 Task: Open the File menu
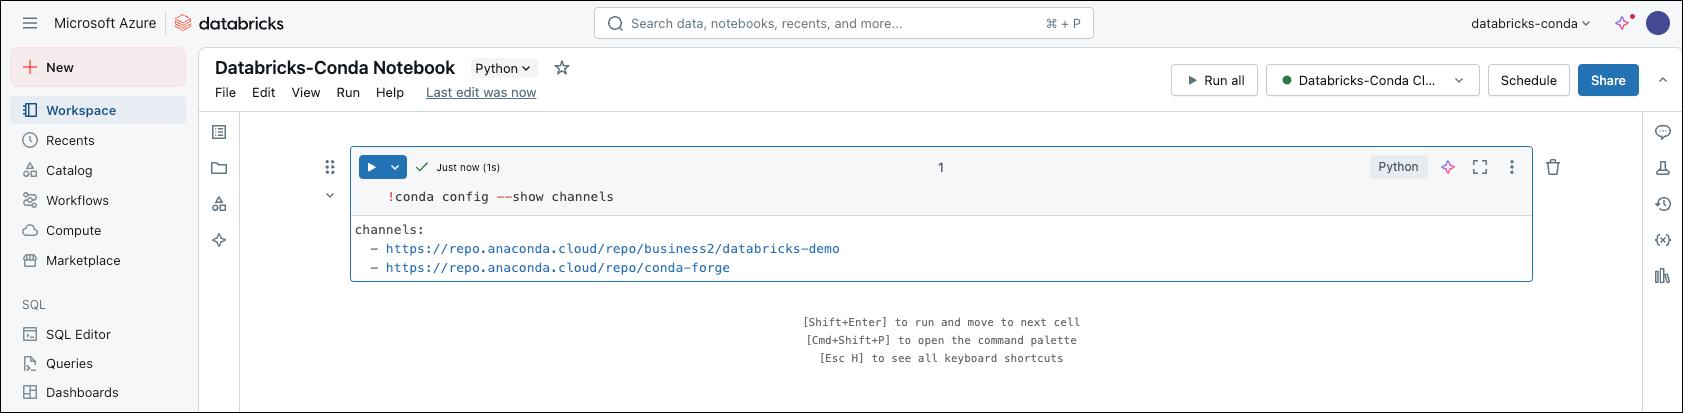tap(225, 92)
